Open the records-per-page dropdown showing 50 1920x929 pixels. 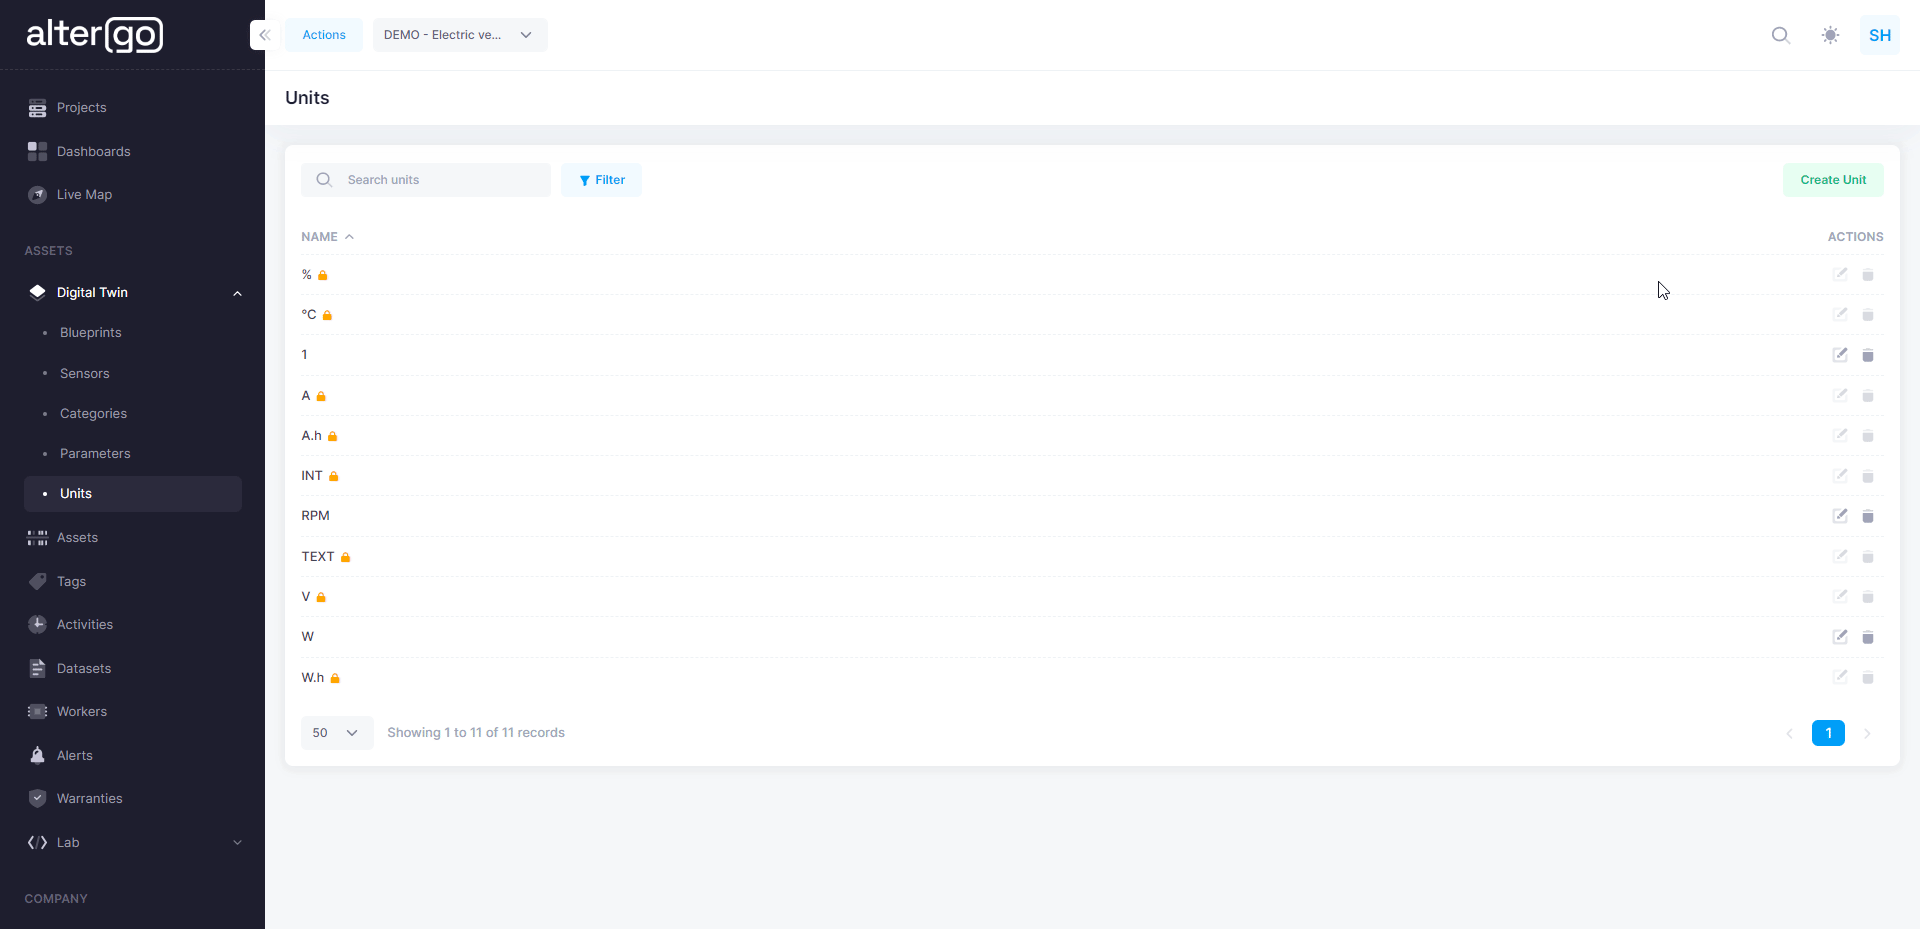pos(335,732)
